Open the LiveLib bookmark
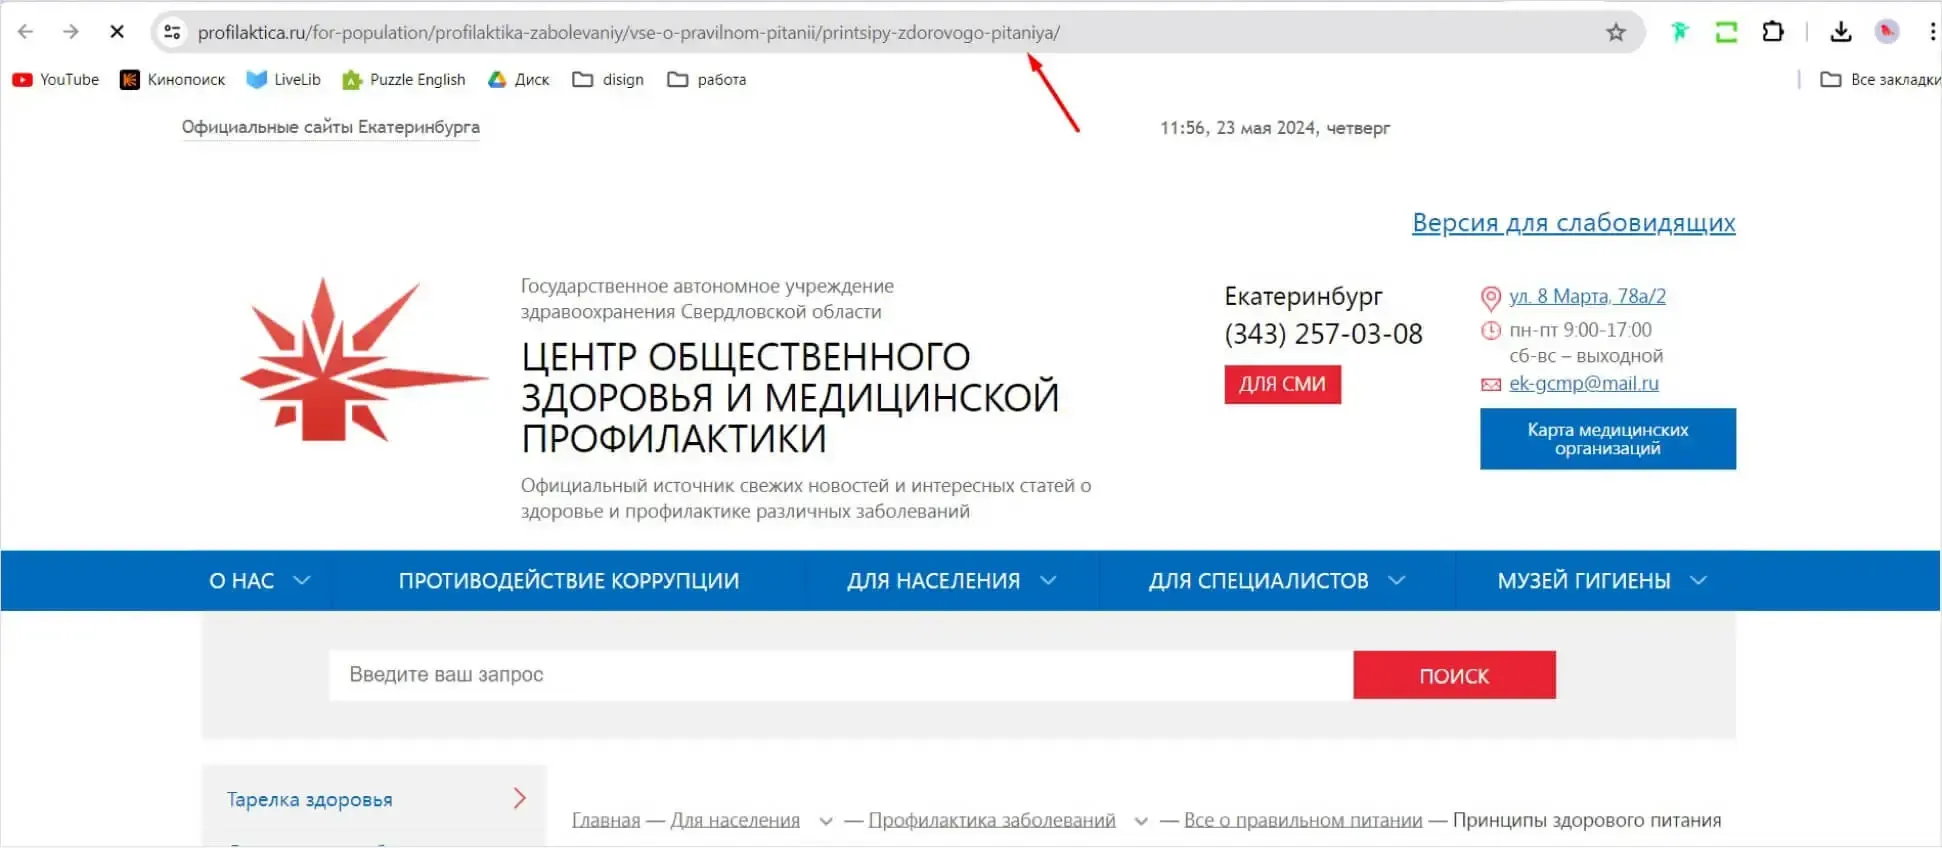1942x848 pixels. coord(284,80)
